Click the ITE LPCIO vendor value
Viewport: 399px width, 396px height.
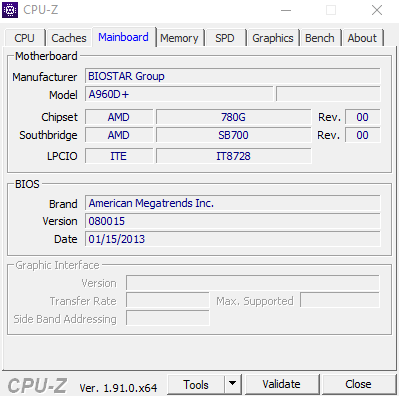pyautogui.click(x=119, y=156)
